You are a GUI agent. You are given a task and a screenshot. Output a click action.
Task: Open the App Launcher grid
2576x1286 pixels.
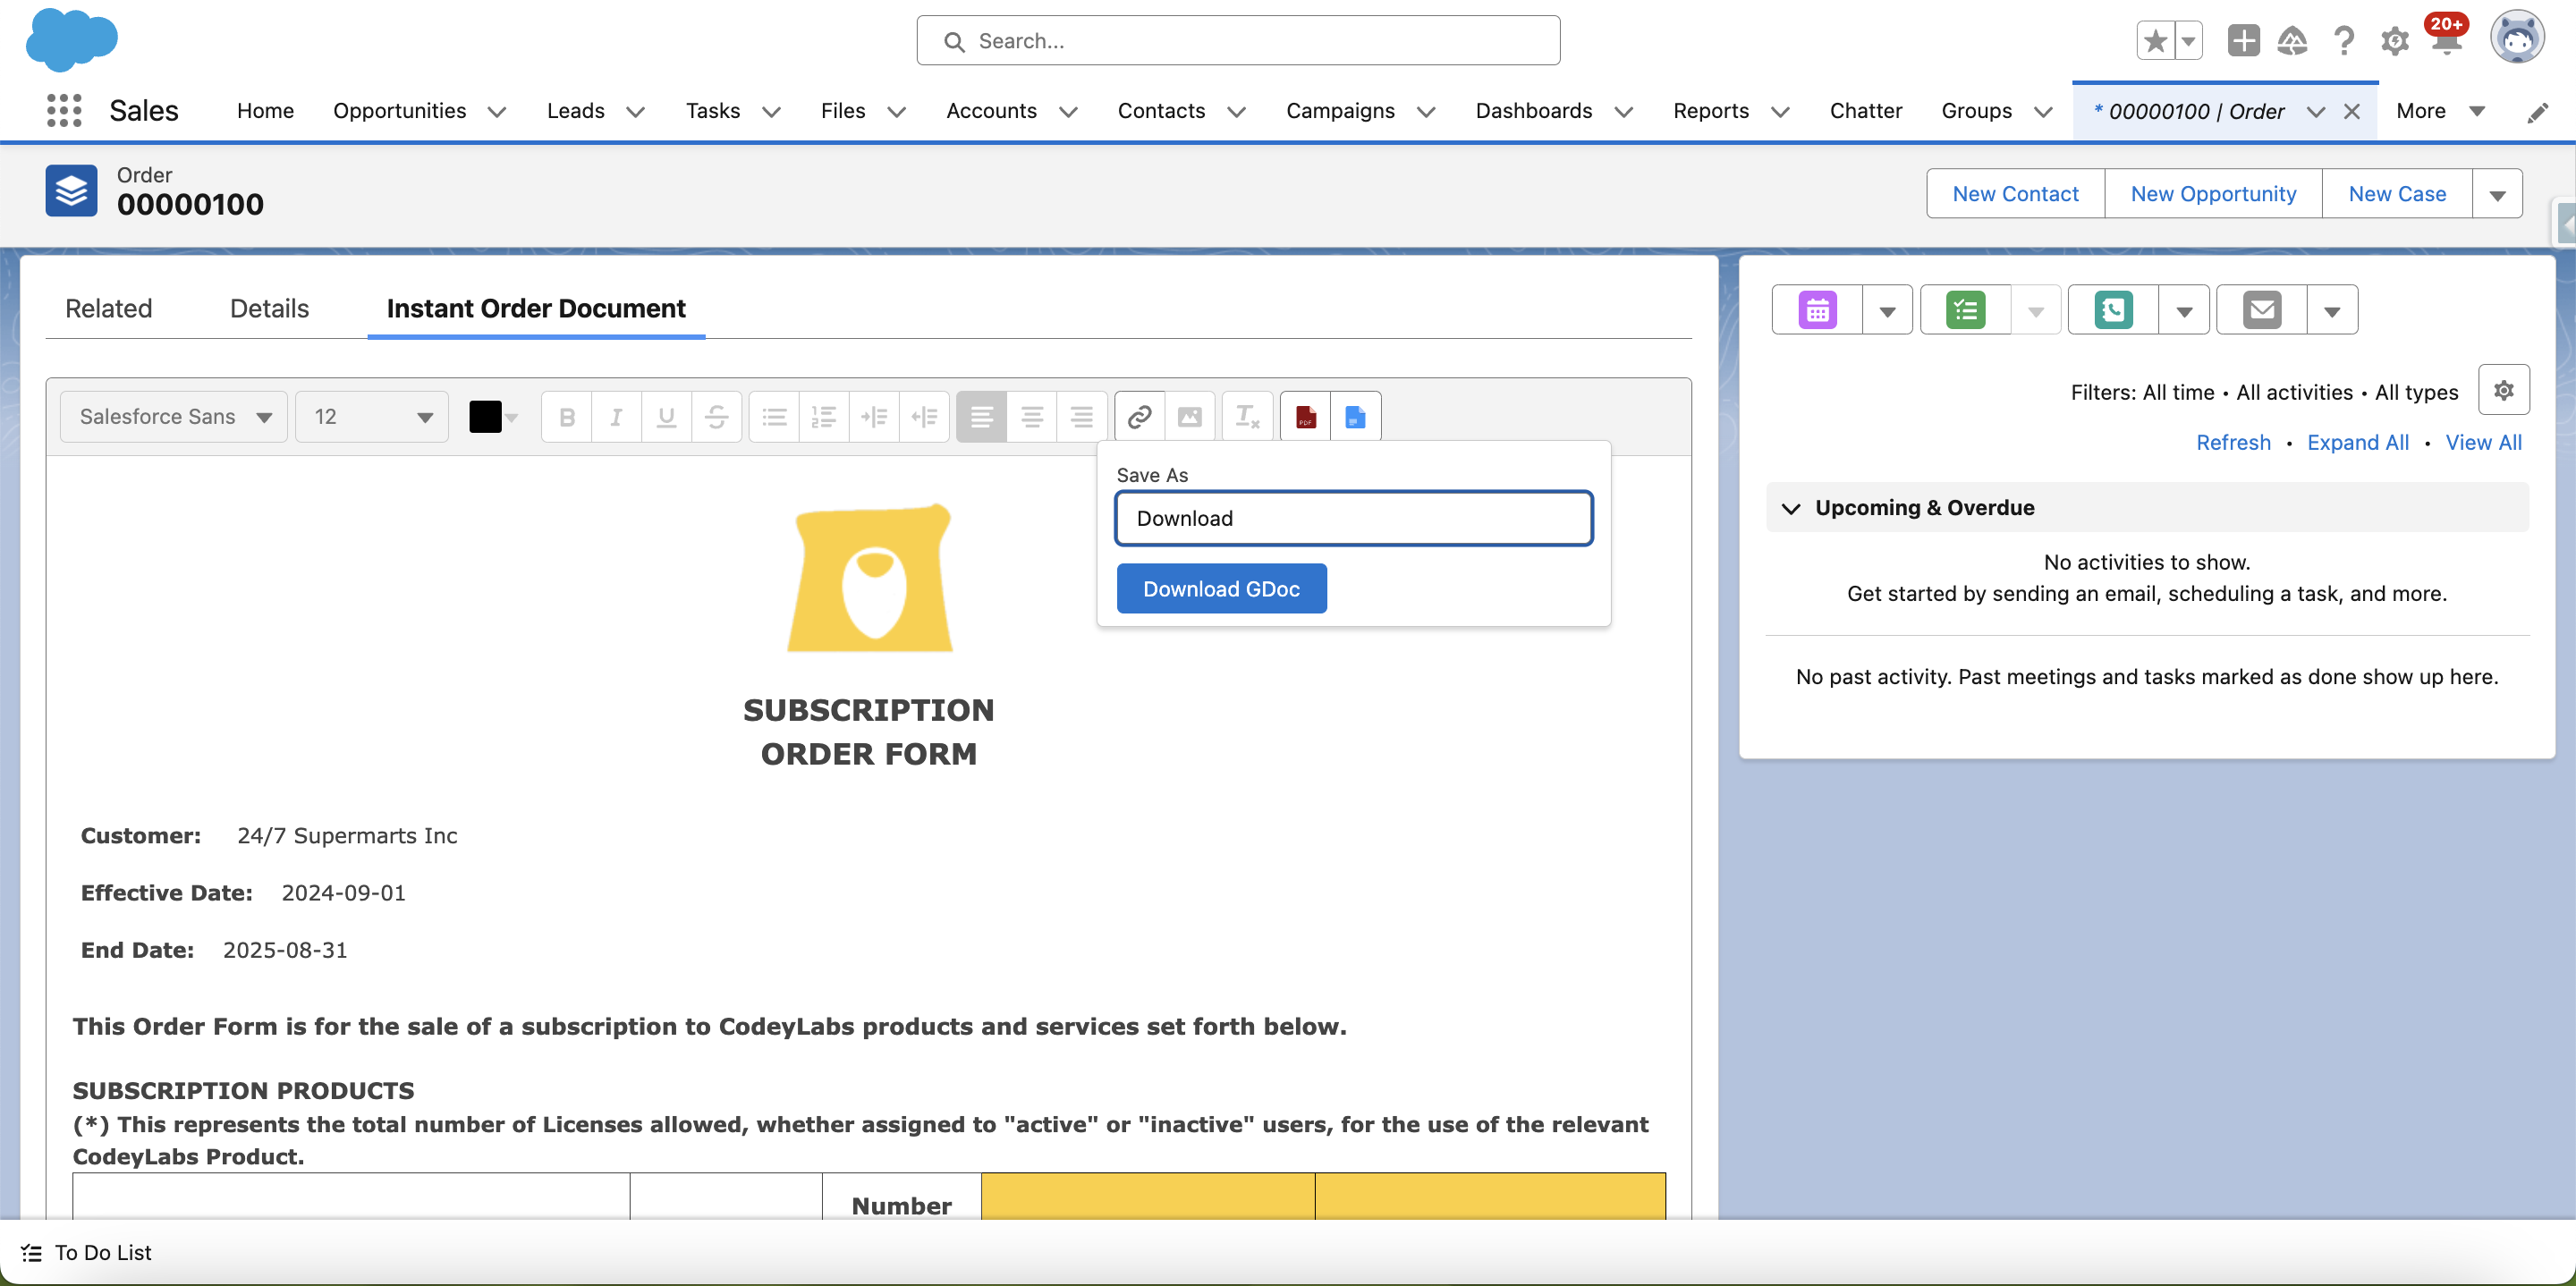coord(64,111)
